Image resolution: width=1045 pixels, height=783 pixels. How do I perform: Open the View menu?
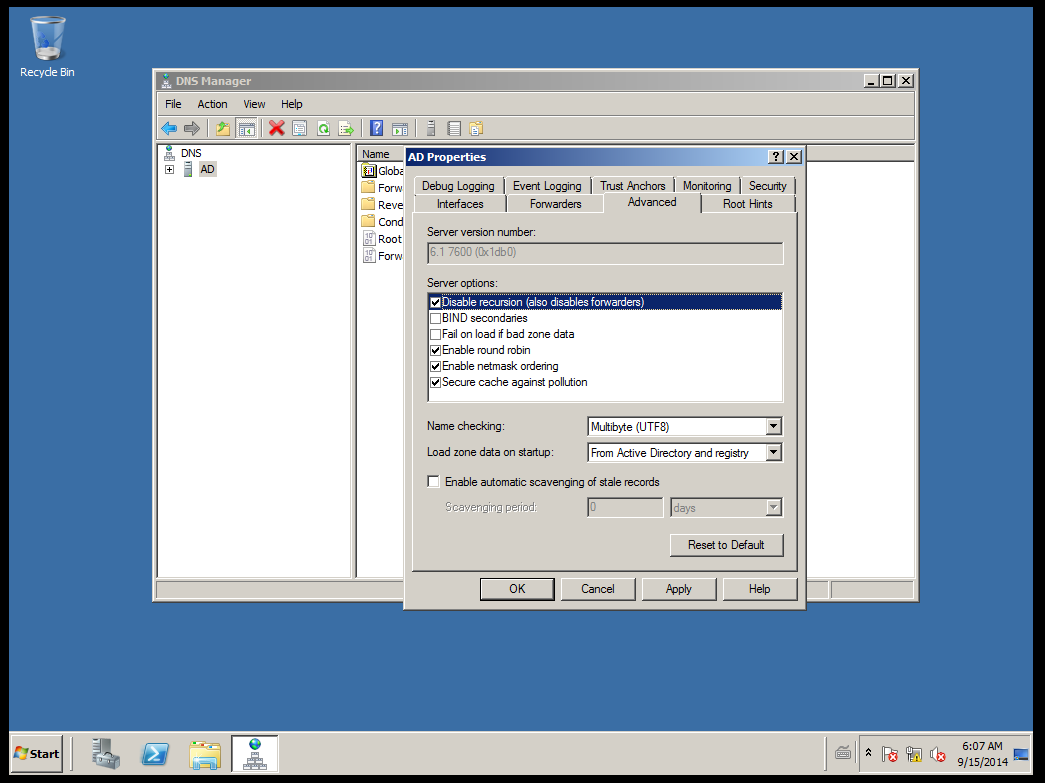pyautogui.click(x=254, y=104)
